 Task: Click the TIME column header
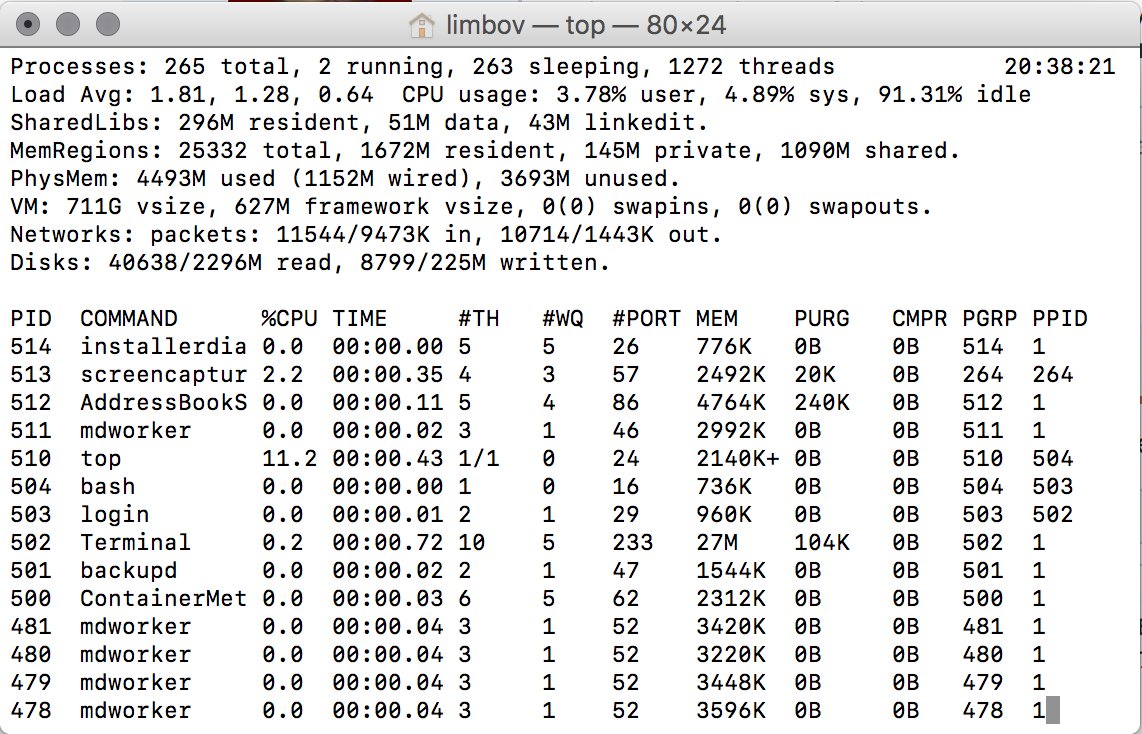pyautogui.click(x=360, y=319)
